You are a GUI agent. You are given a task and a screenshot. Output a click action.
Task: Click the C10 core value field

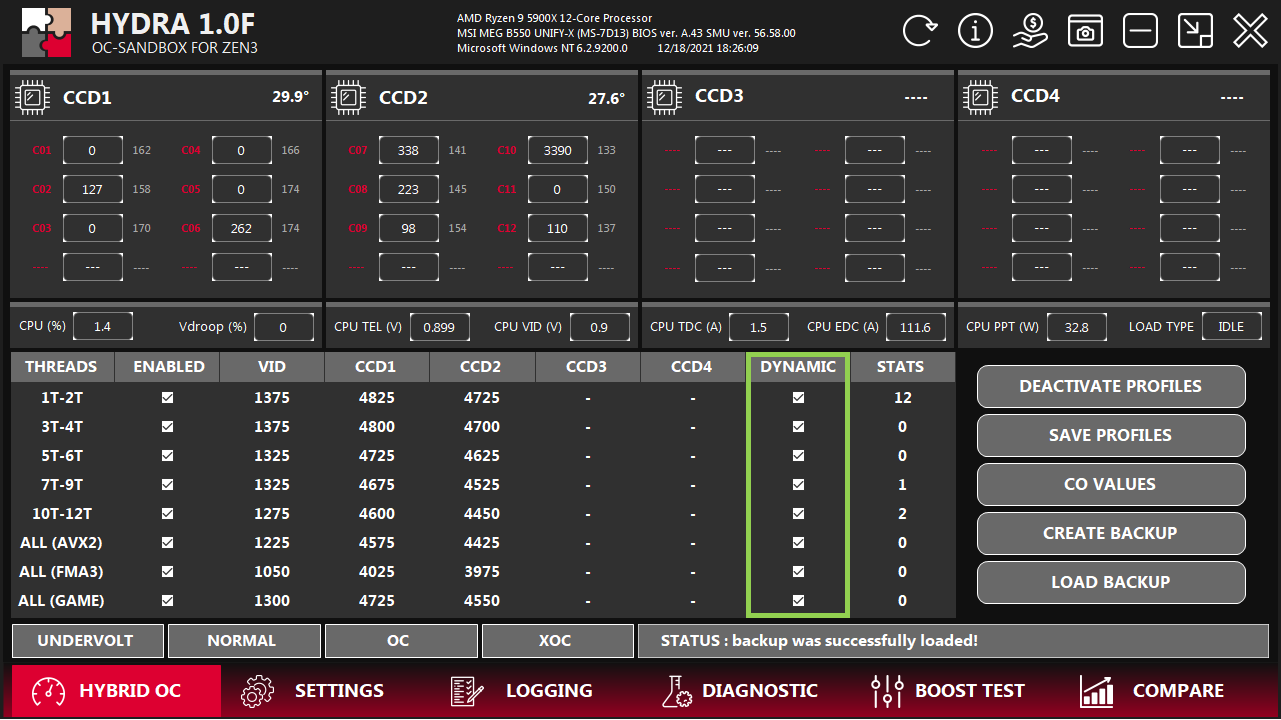pyautogui.click(x=558, y=150)
